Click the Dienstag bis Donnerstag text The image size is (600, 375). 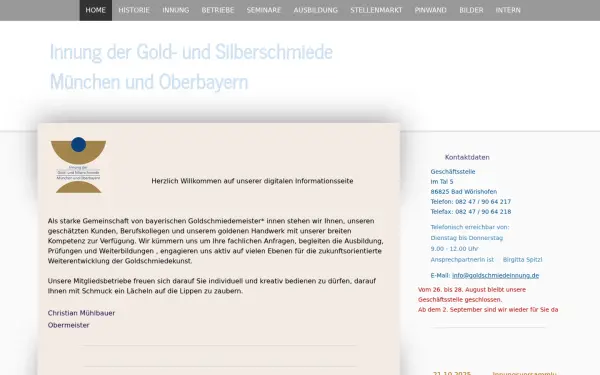[x=466, y=238]
